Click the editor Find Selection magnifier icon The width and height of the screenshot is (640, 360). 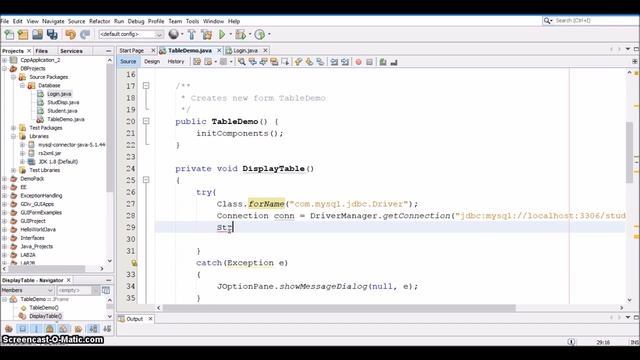(242, 62)
